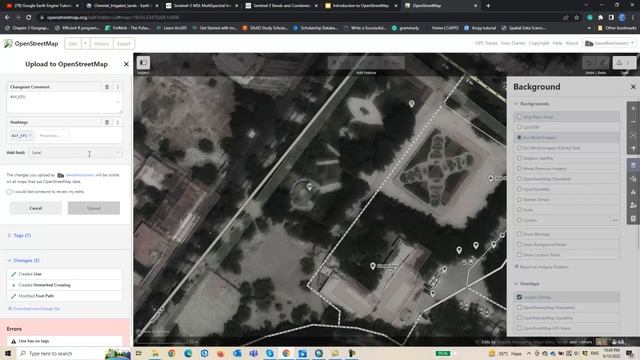Viewport: 640px width, 360px height.
Task: Enable Show Location Panel checkbox
Action: click(x=519, y=254)
